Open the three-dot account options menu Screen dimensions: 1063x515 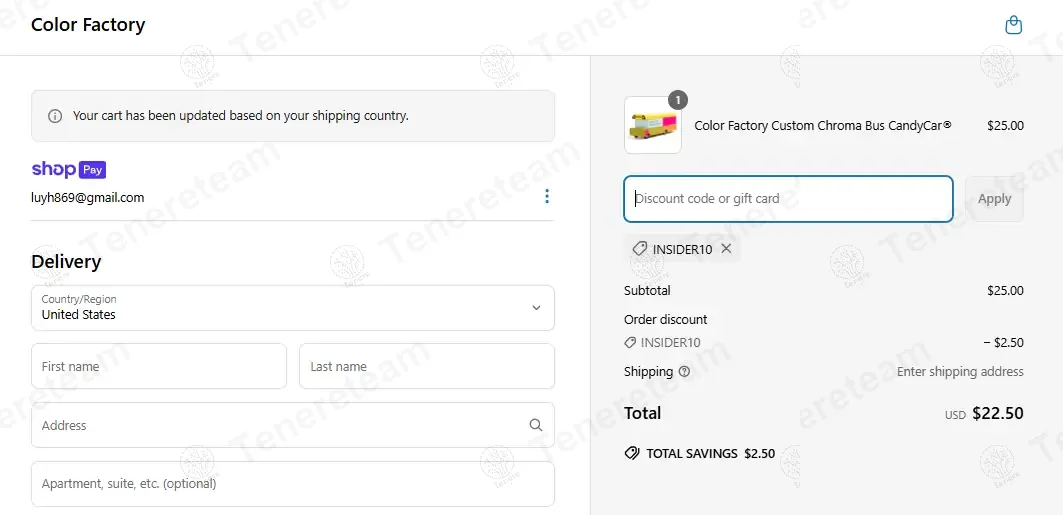coord(546,196)
